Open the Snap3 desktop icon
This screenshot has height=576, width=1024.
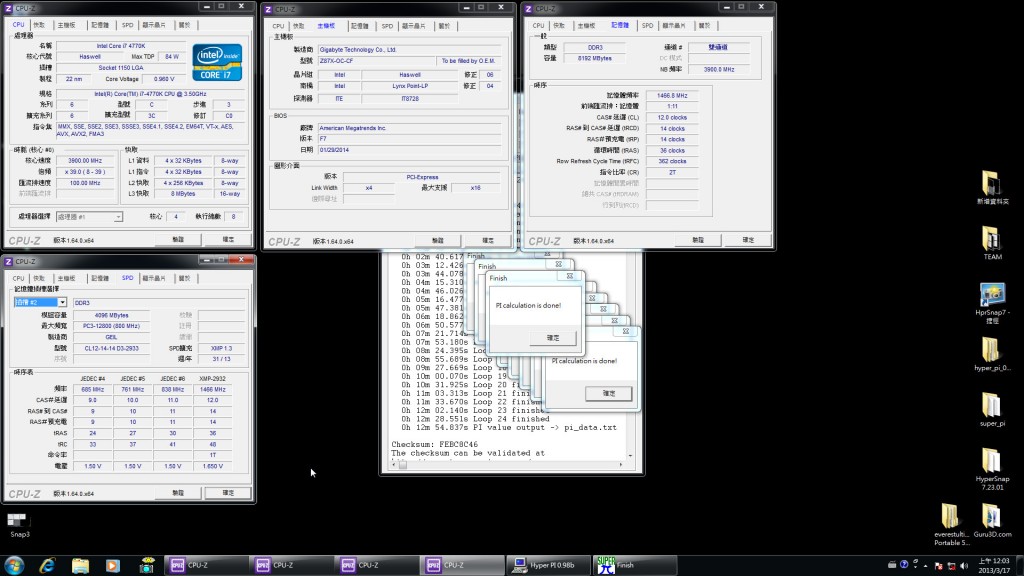point(18,525)
